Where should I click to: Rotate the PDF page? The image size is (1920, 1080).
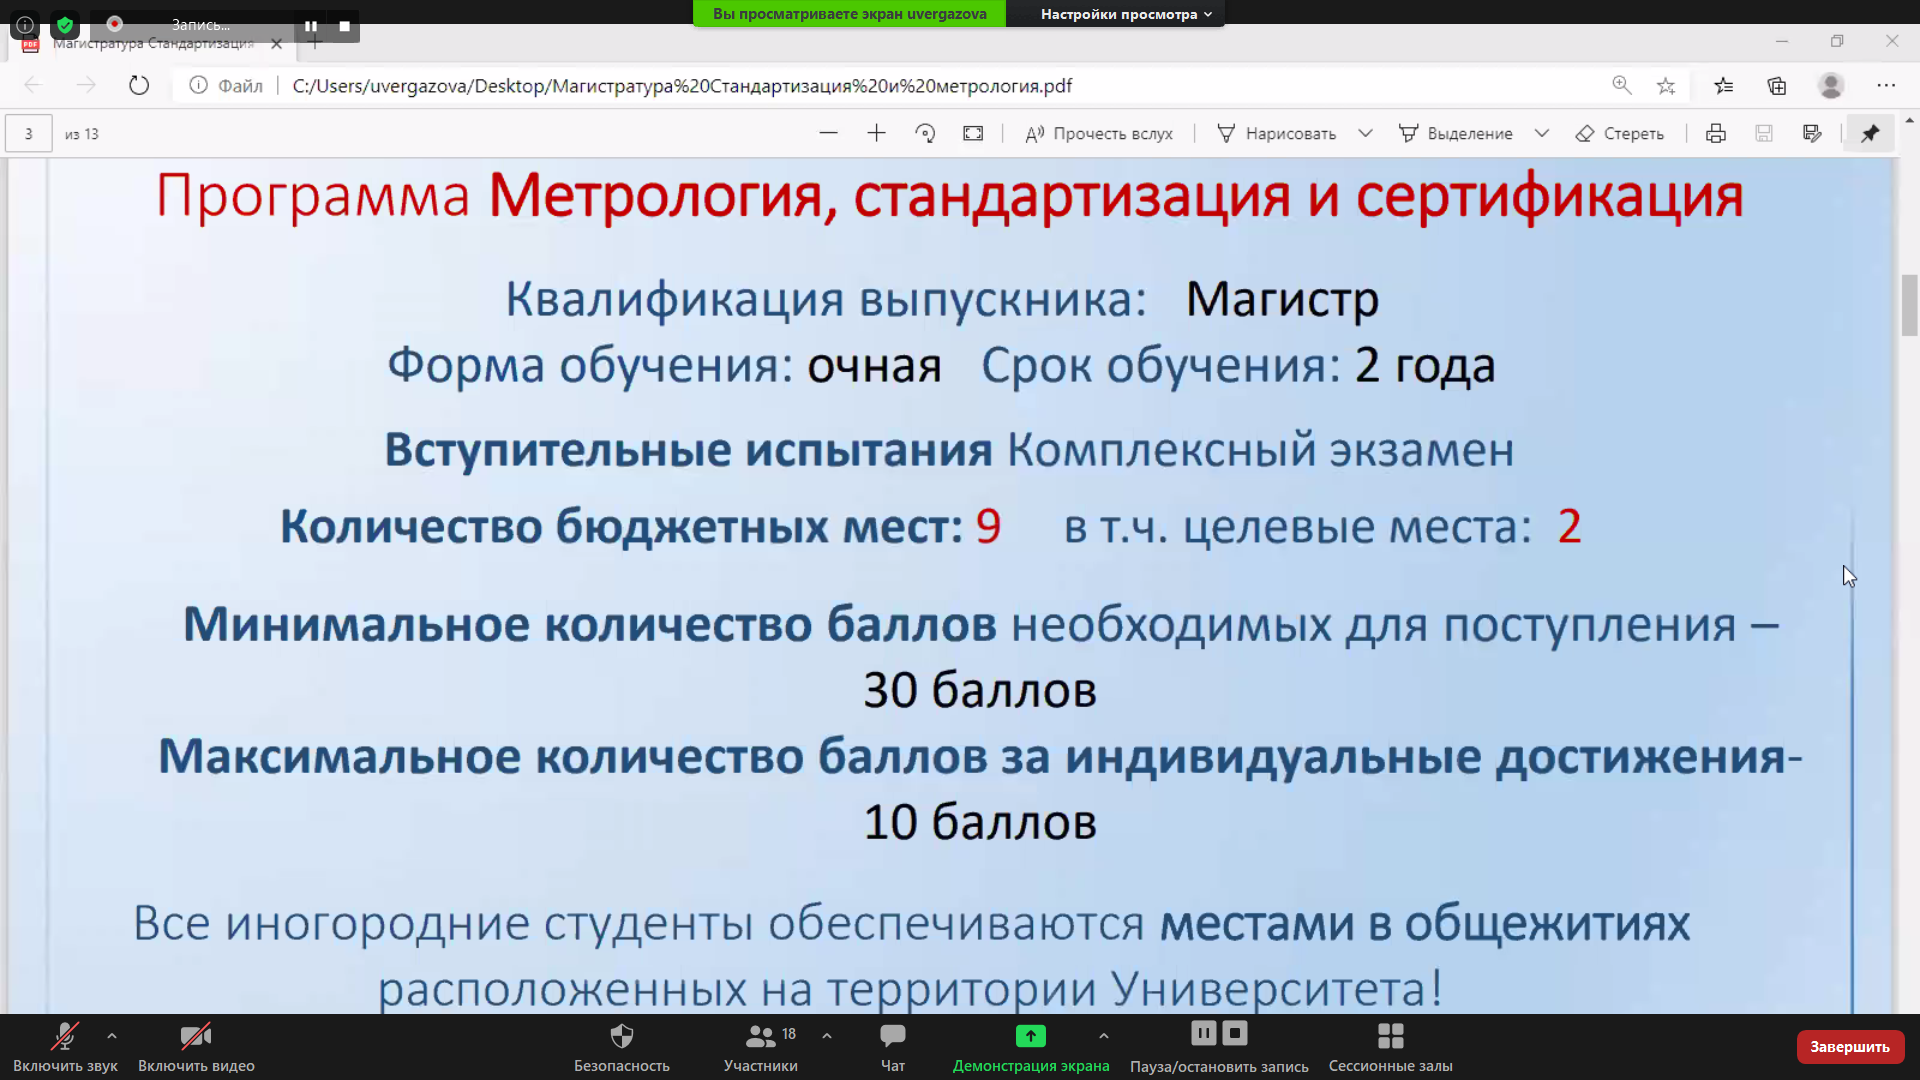pyautogui.click(x=925, y=133)
